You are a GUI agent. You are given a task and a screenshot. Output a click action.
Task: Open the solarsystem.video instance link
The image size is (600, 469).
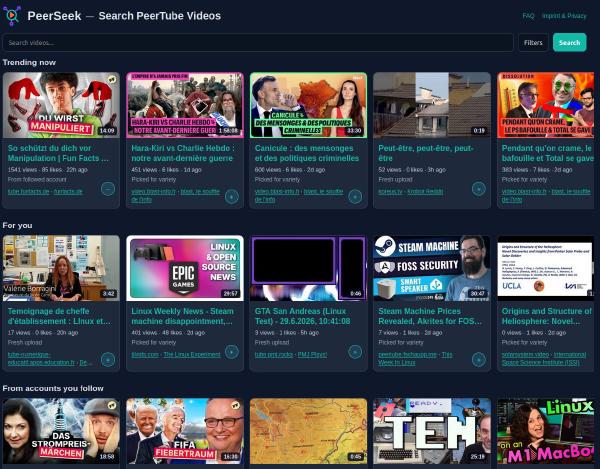525,355
